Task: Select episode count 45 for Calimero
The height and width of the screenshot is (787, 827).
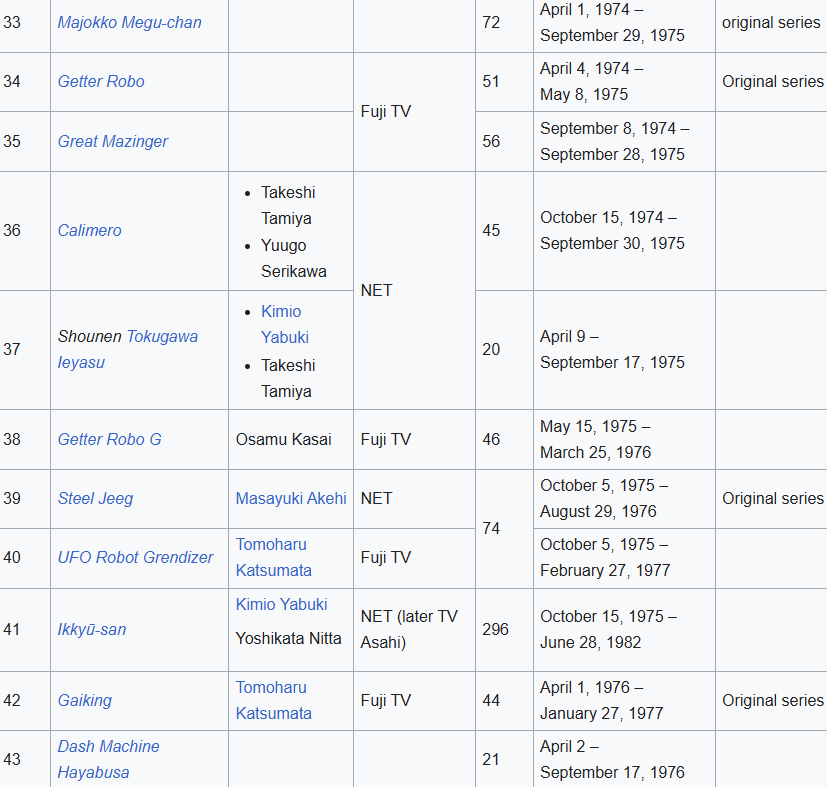Action: [x=491, y=231]
